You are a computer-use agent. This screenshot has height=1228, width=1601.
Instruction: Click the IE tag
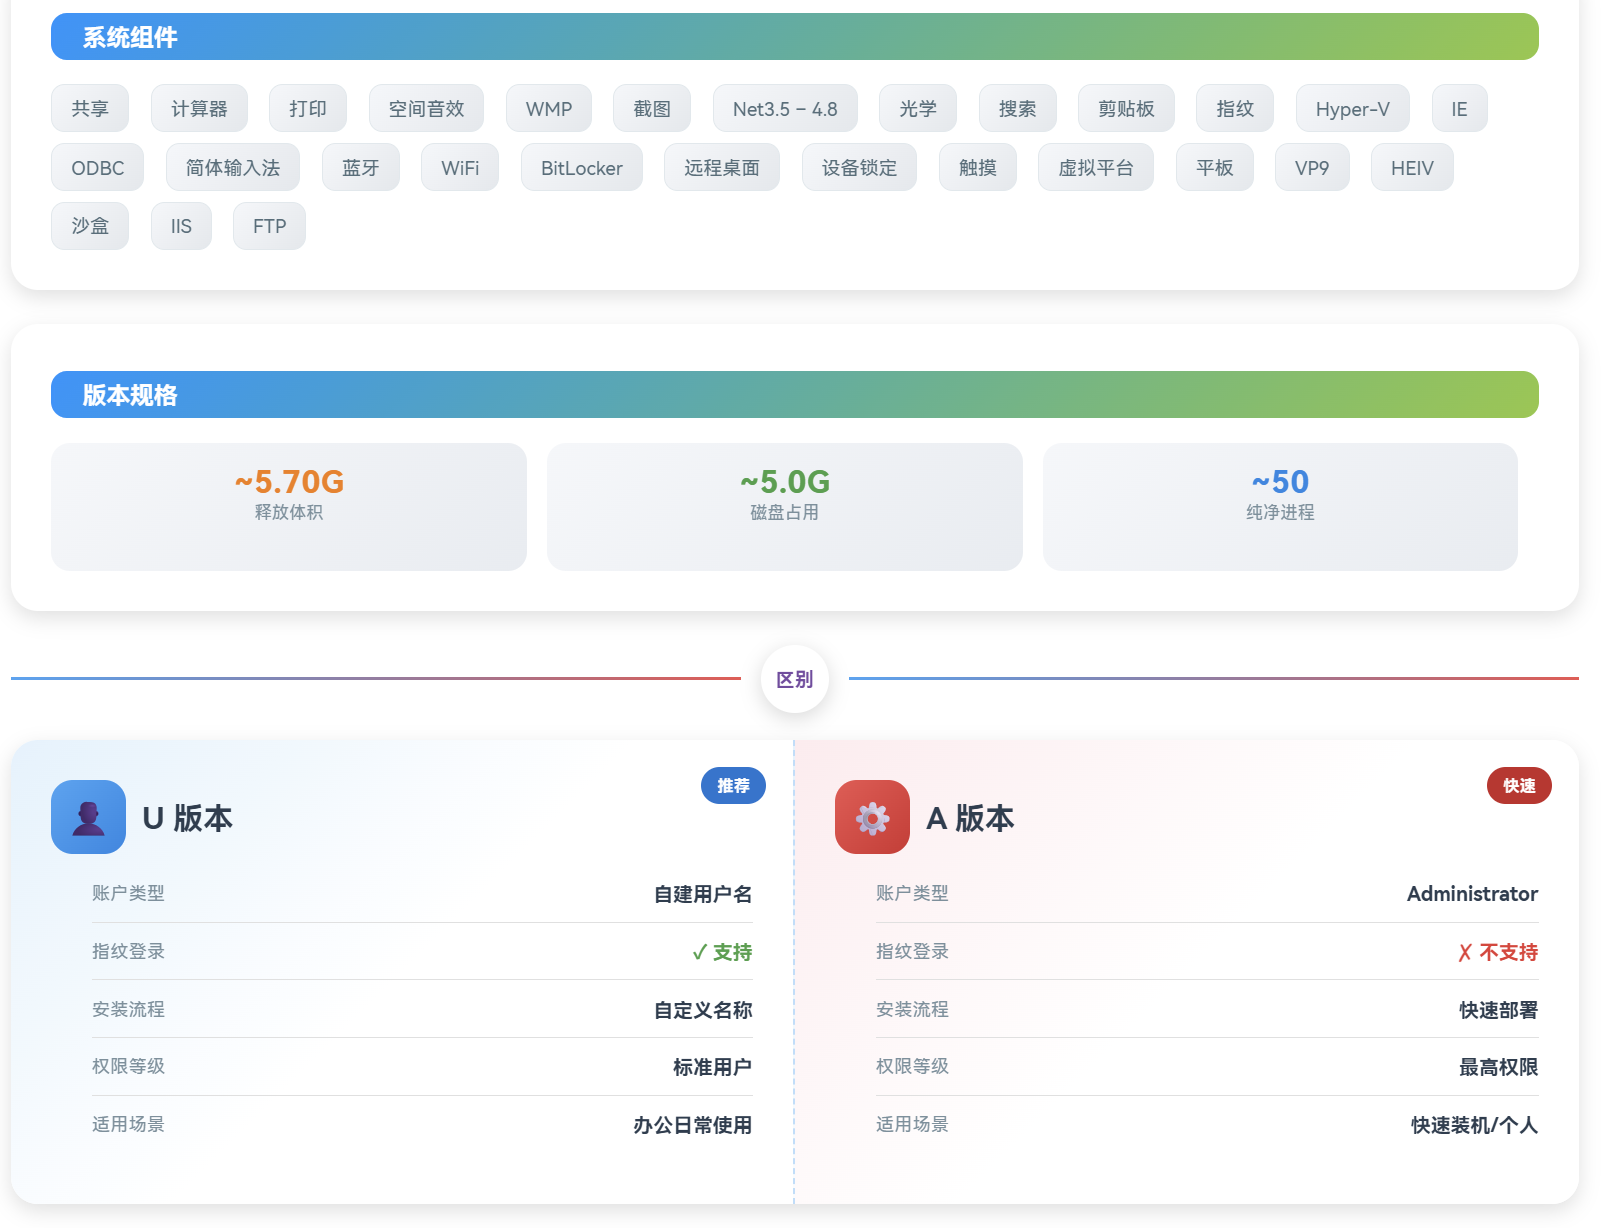1460,108
